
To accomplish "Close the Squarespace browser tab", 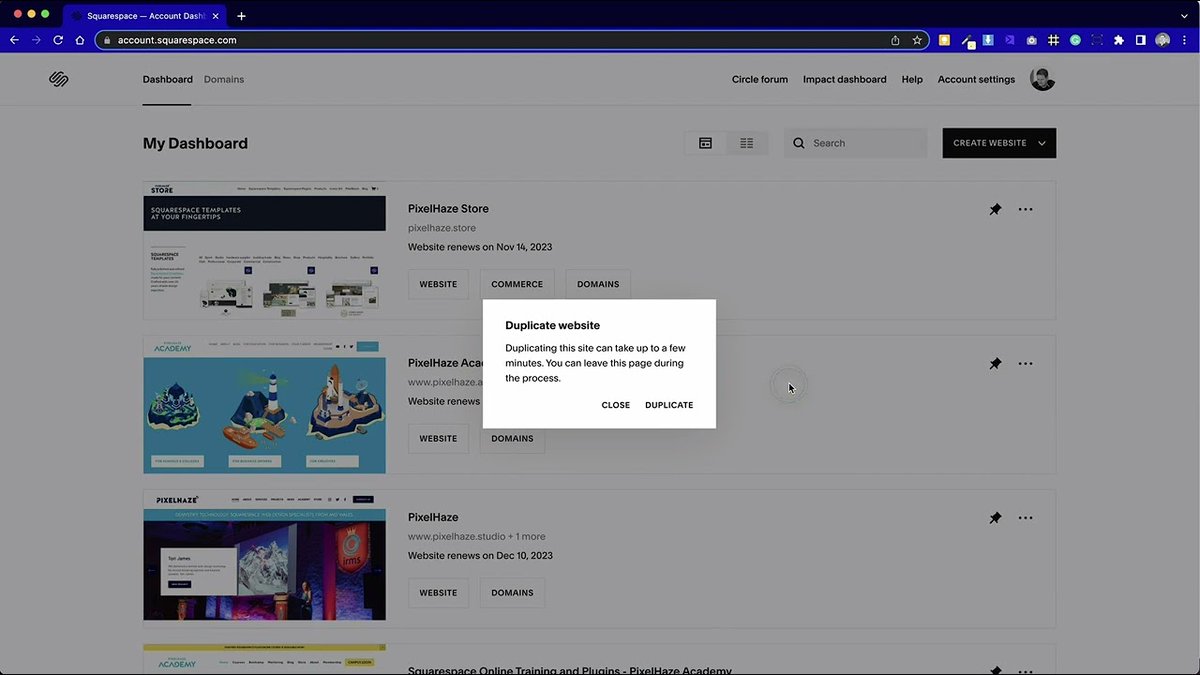I will click(x=216, y=16).
